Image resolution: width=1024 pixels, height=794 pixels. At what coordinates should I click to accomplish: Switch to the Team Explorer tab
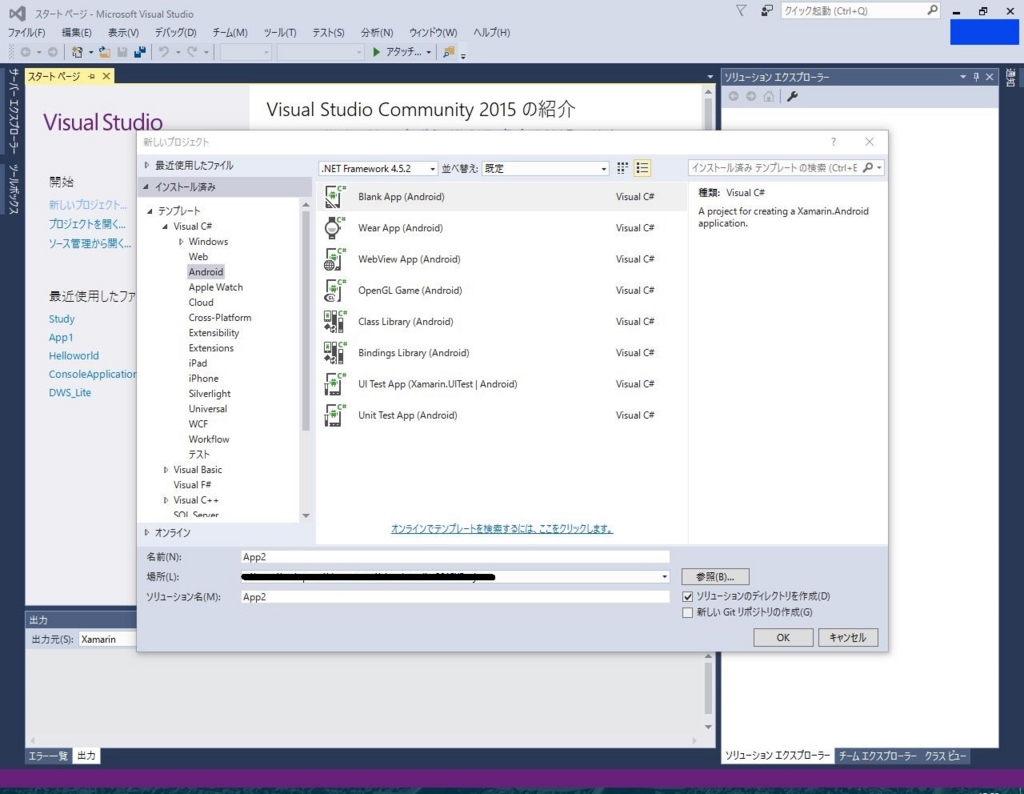coord(877,755)
